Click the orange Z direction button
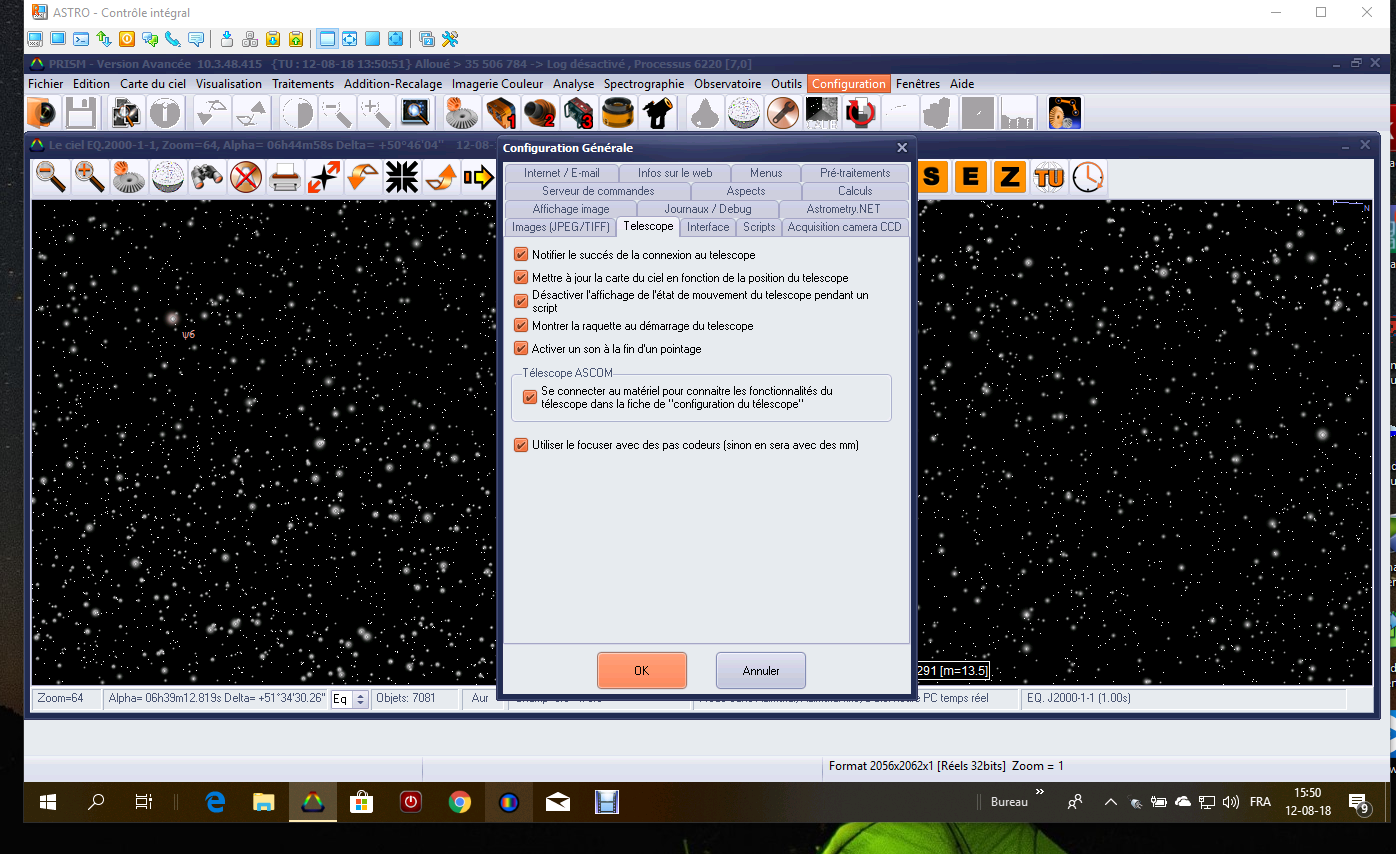The image size is (1396, 854). click(x=1009, y=178)
